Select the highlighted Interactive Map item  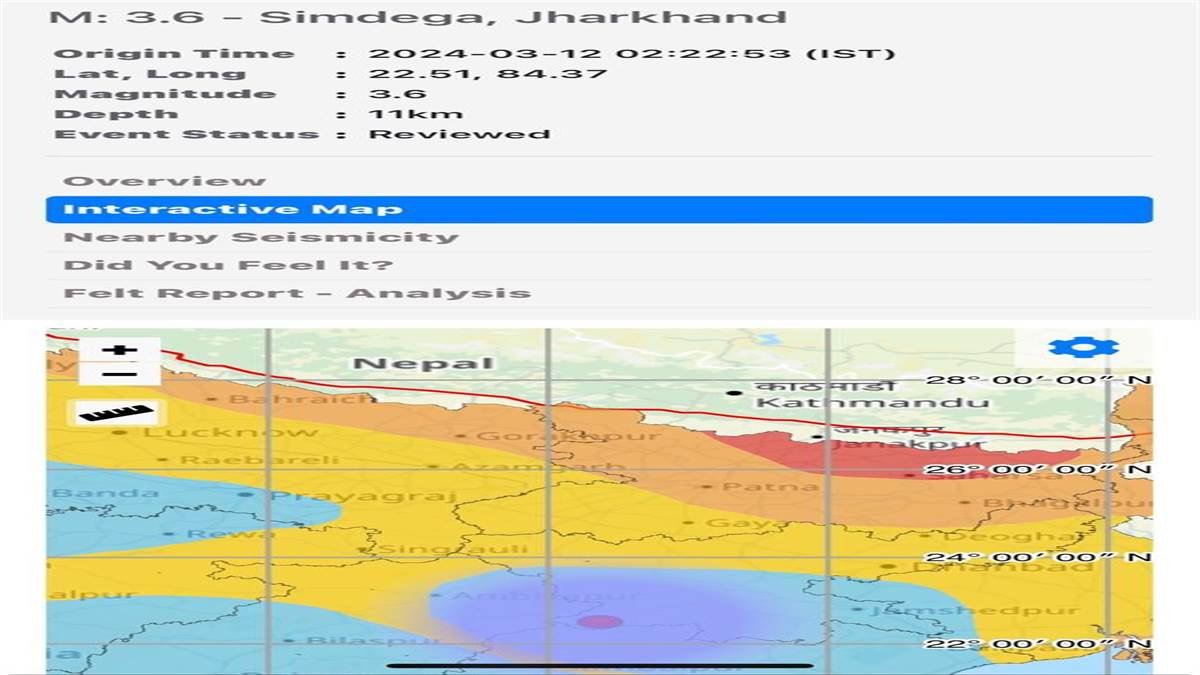point(598,209)
